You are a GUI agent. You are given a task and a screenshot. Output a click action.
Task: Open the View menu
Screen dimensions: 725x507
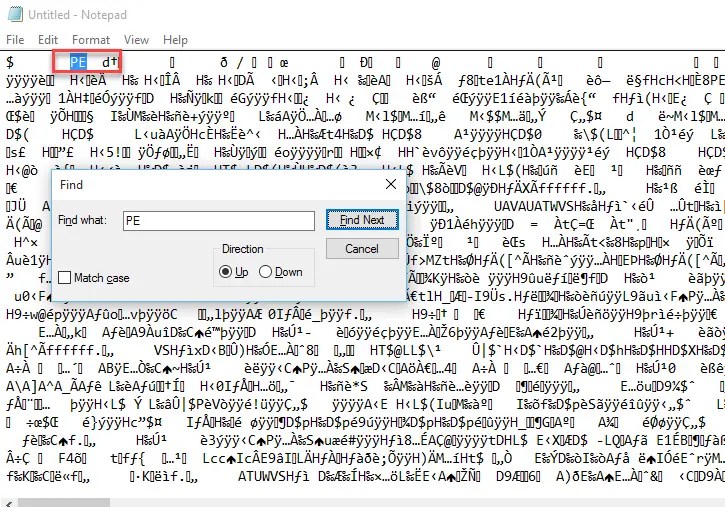pyautogui.click(x=136, y=40)
